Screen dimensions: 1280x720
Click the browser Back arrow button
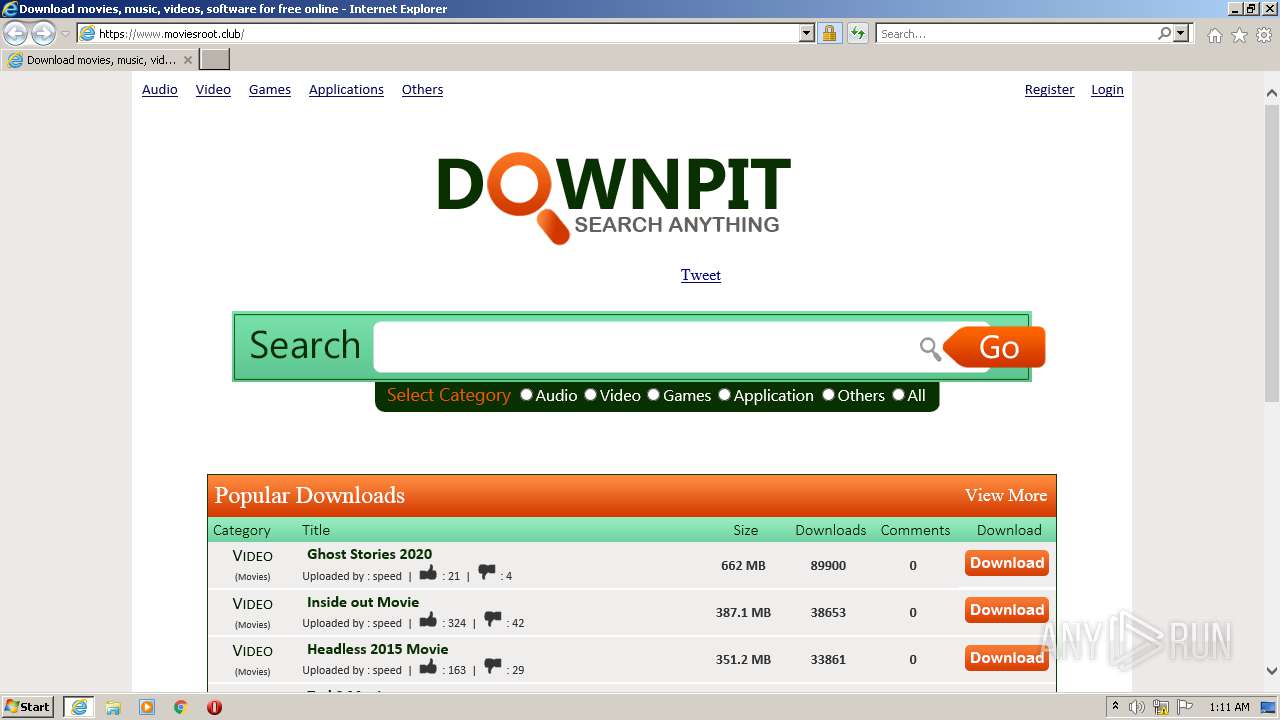pyautogui.click(x=15, y=34)
